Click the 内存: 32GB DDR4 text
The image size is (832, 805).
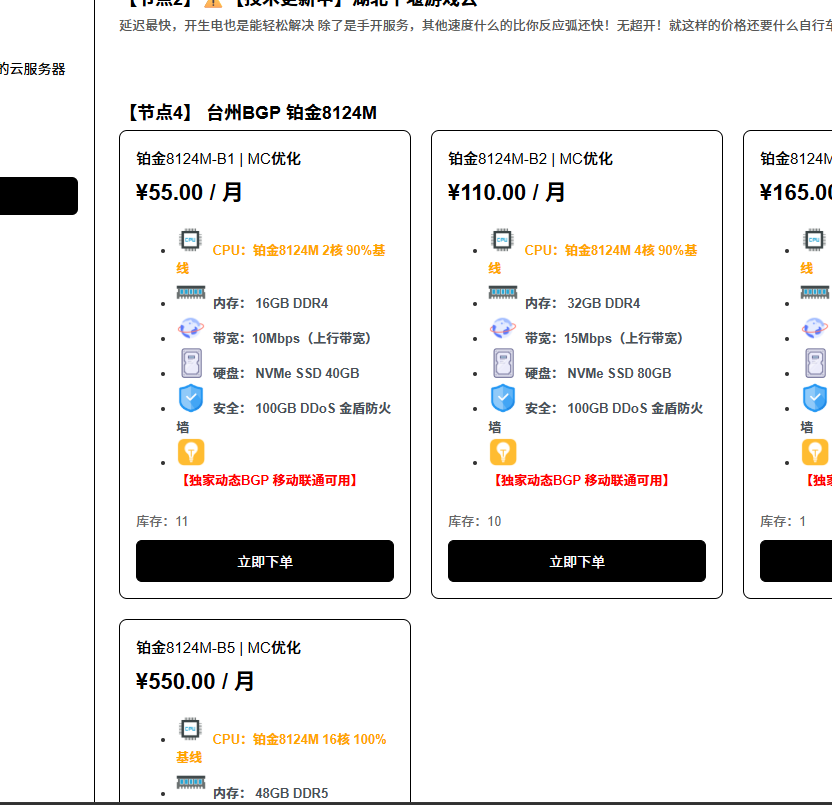(x=583, y=303)
